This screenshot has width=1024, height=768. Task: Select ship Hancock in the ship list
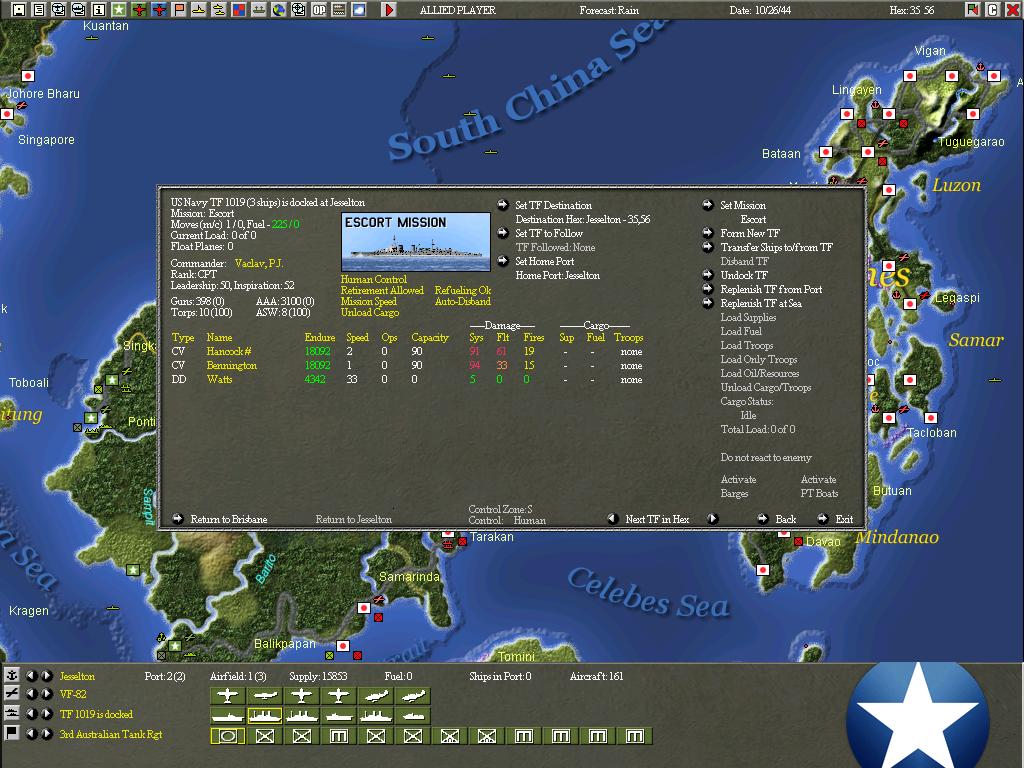(x=229, y=351)
